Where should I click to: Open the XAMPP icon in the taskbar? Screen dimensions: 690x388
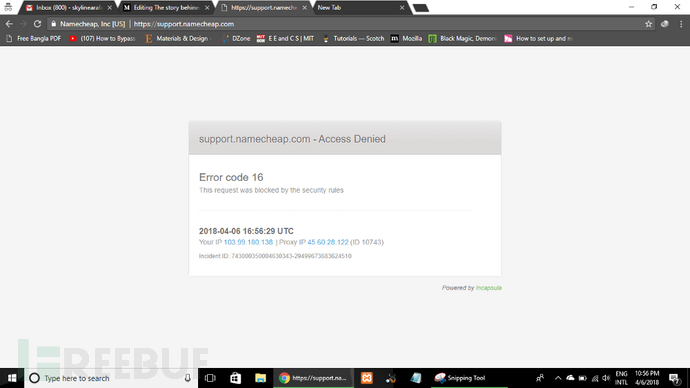click(367, 378)
